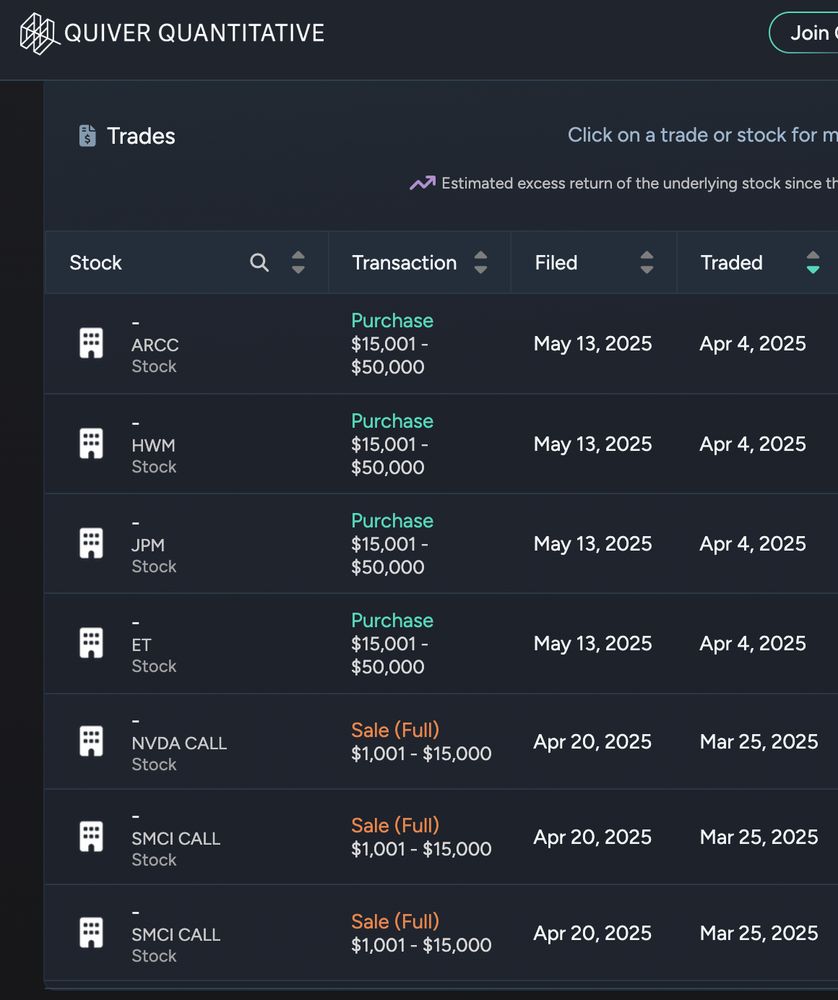Image resolution: width=838 pixels, height=1000 pixels.
Task: Click the Purchase label in the ARCC row
Action: tap(392, 320)
